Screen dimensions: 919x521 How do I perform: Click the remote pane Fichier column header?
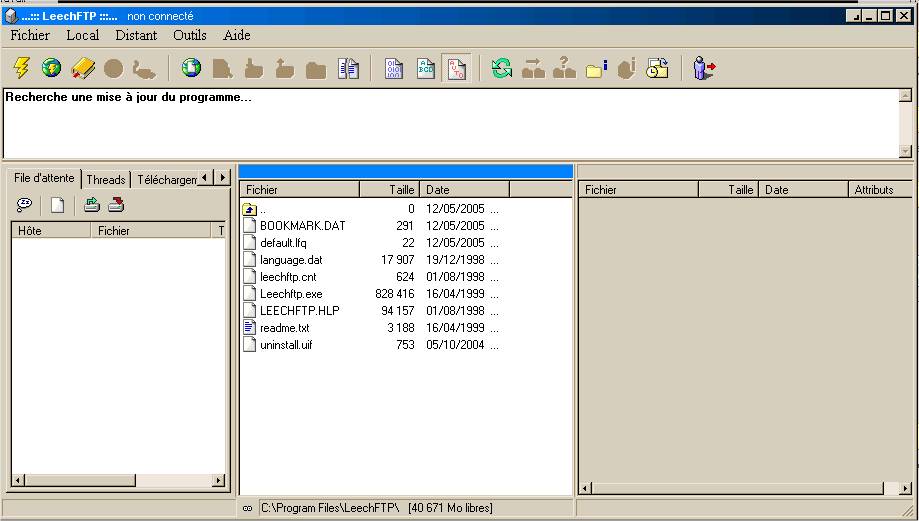click(638, 190)
